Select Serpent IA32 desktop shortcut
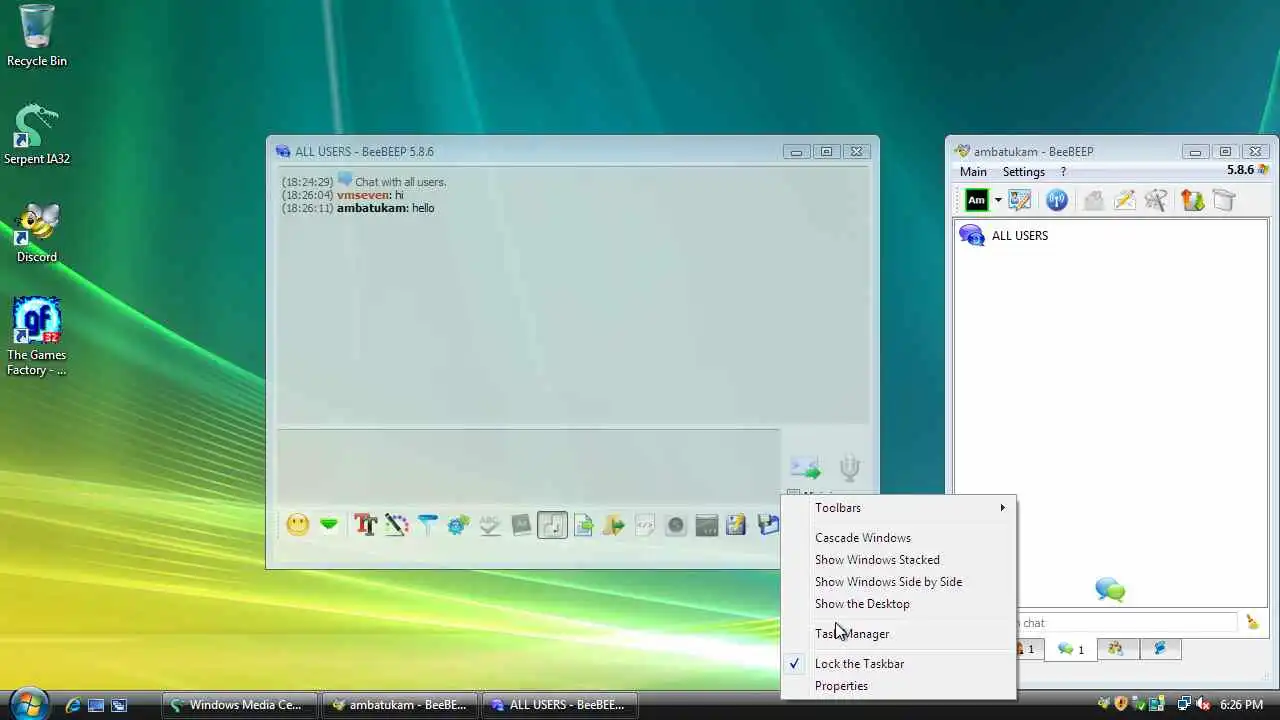 click(x=37, y=134)
